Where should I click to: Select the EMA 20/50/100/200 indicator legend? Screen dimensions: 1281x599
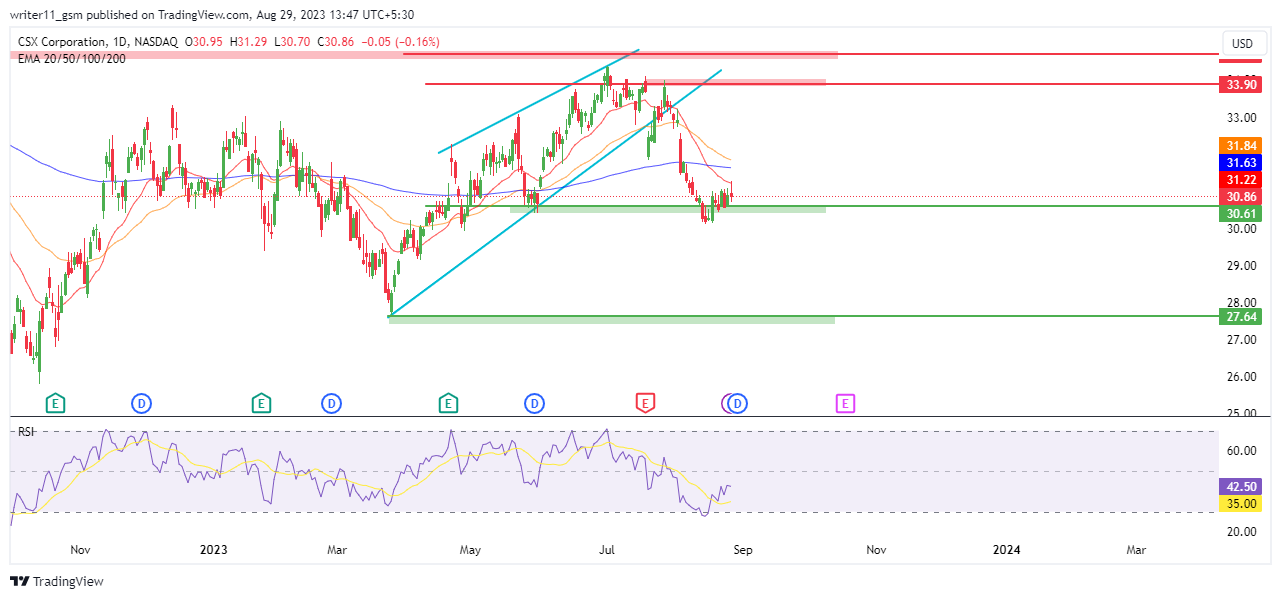click(x=72, y=58)
